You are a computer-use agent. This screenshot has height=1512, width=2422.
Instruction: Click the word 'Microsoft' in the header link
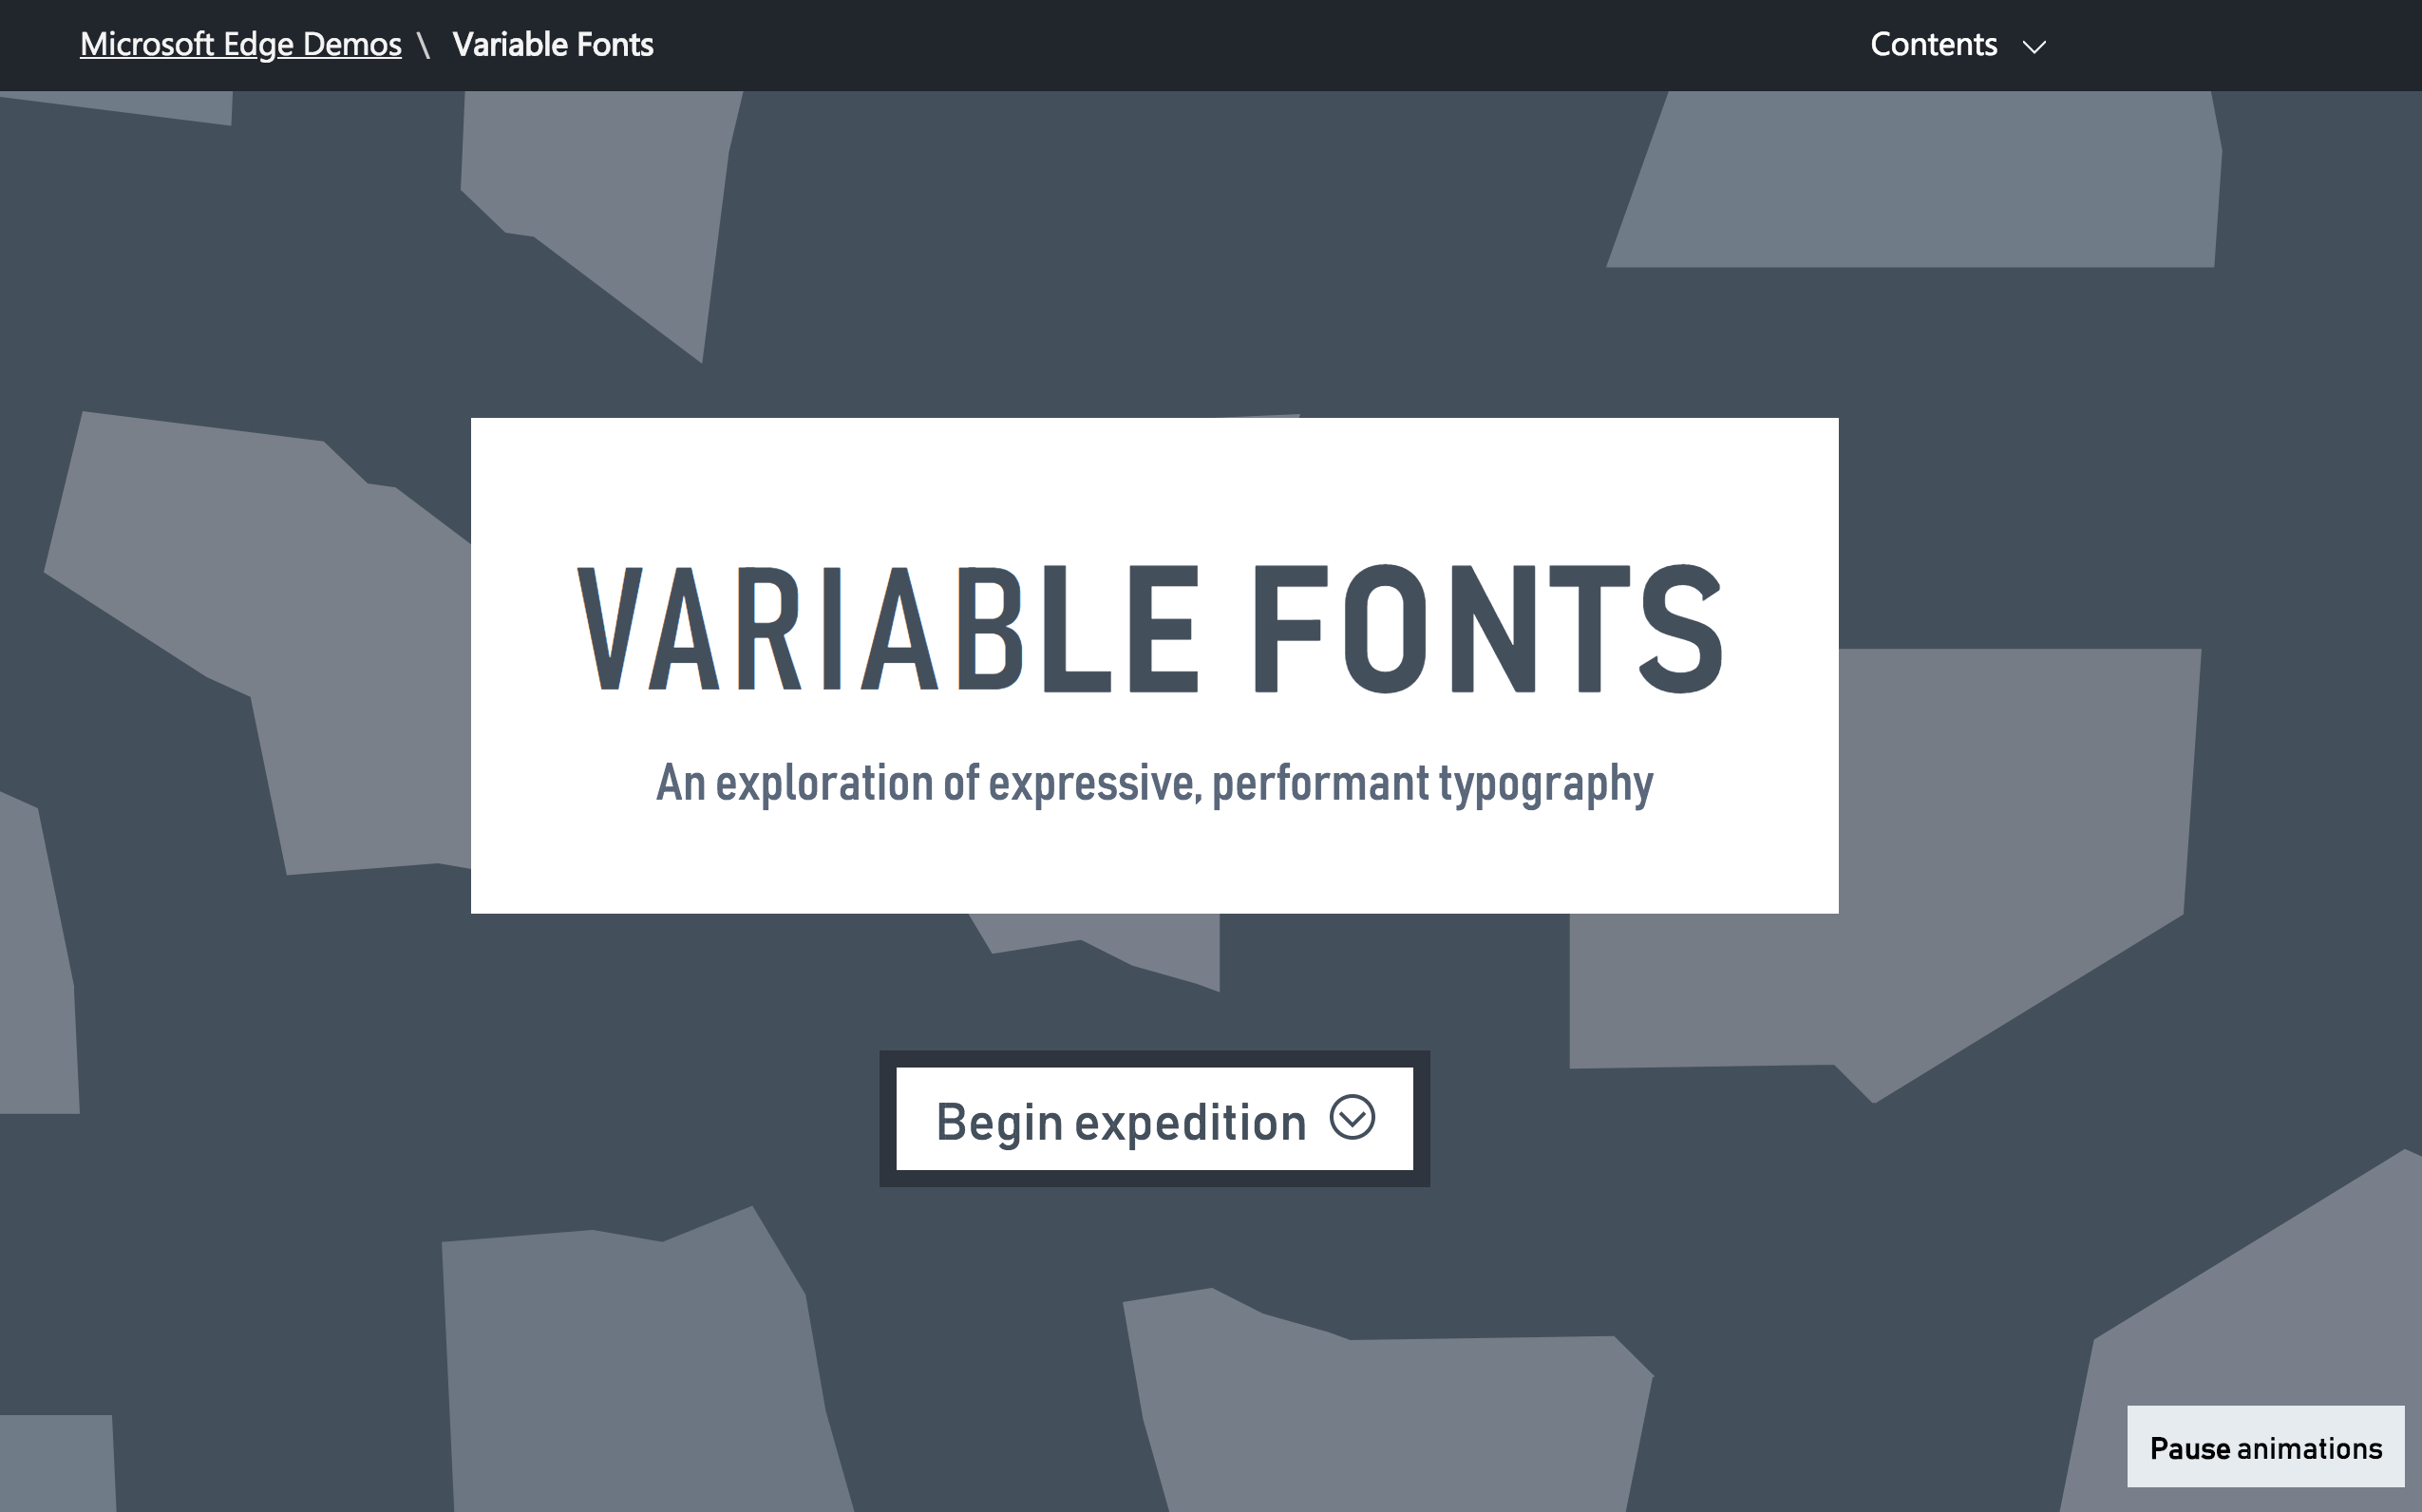(x=147, y=45)
